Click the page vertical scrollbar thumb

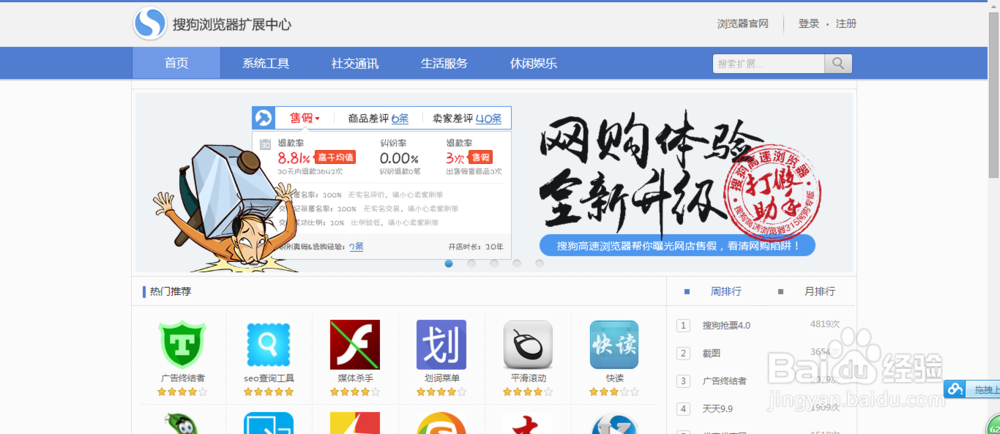994,94
